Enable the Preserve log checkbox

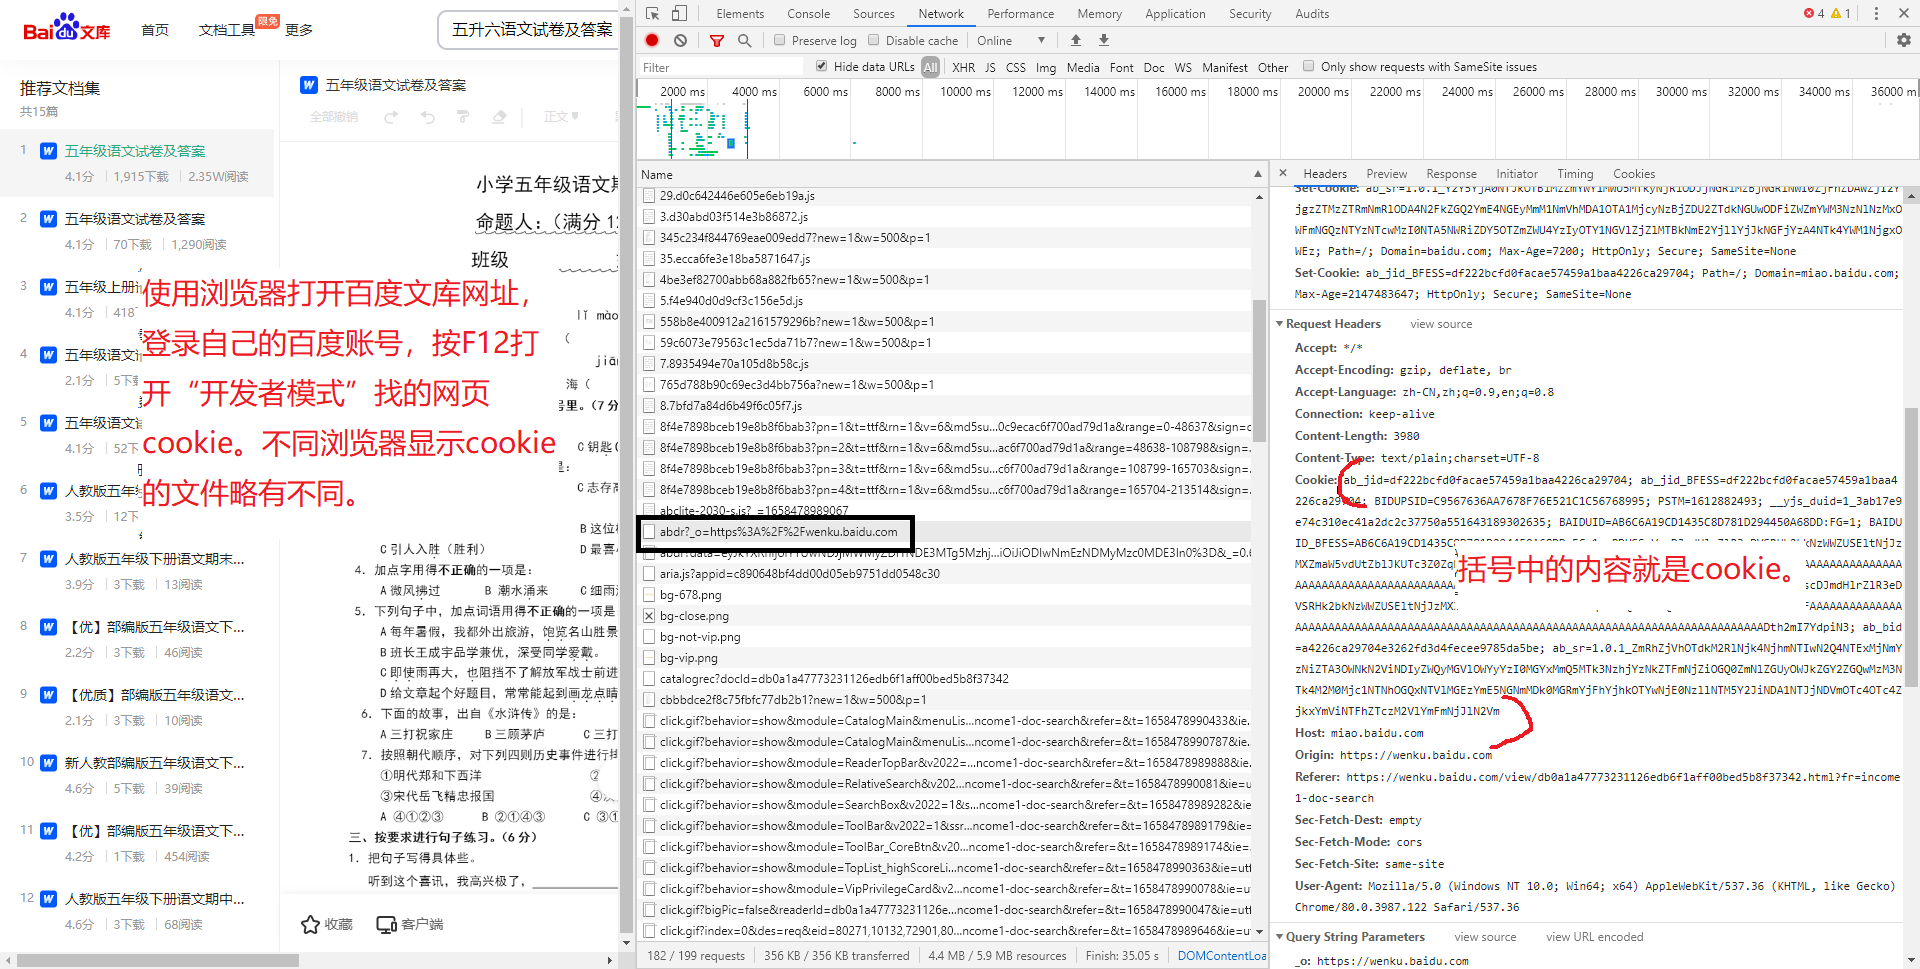pyautogui.click(x=779, y=40)
